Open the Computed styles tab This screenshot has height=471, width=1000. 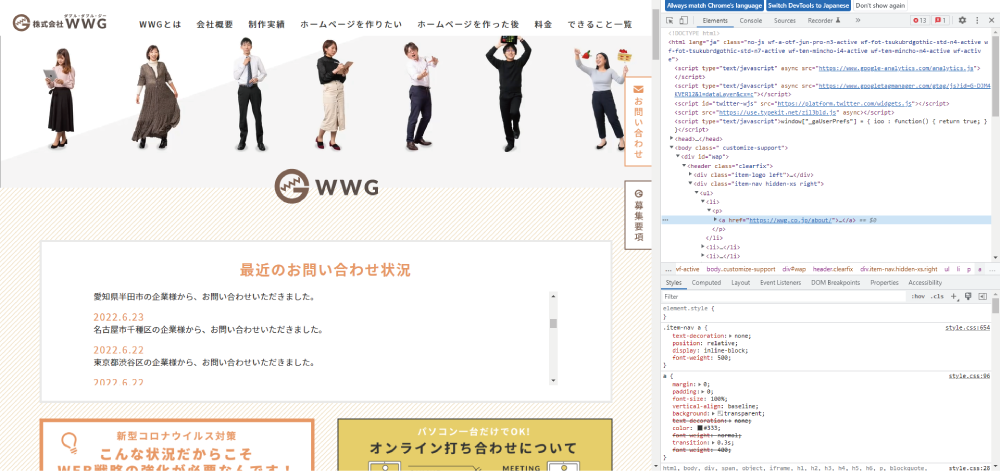tap(706, 283)
